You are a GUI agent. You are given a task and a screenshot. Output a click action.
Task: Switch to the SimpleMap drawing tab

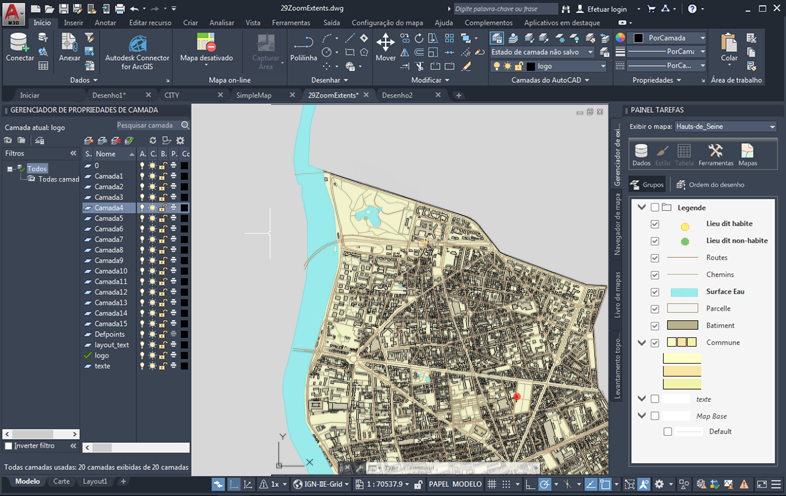pos(253,95)
